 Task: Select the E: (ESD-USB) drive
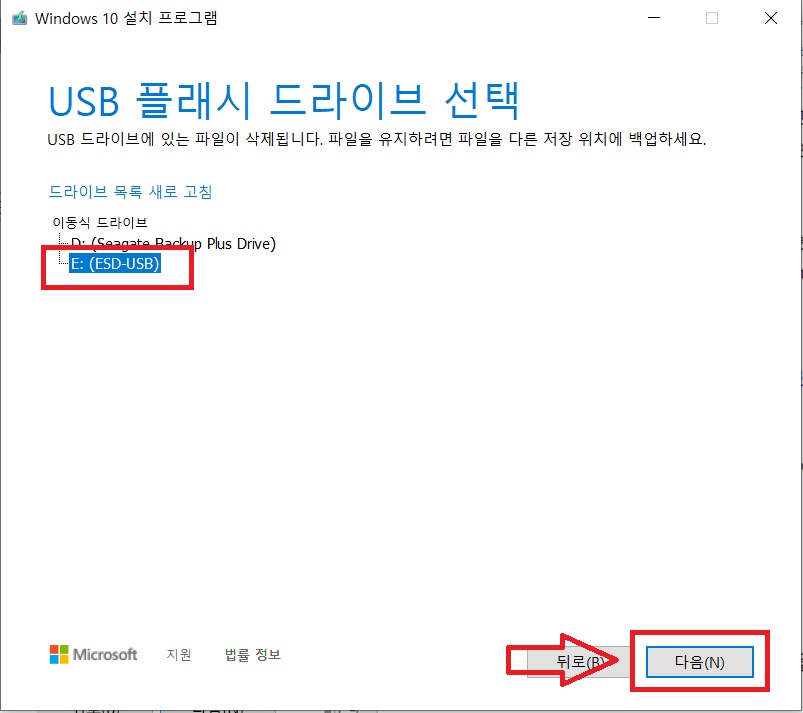coord(115,264)
